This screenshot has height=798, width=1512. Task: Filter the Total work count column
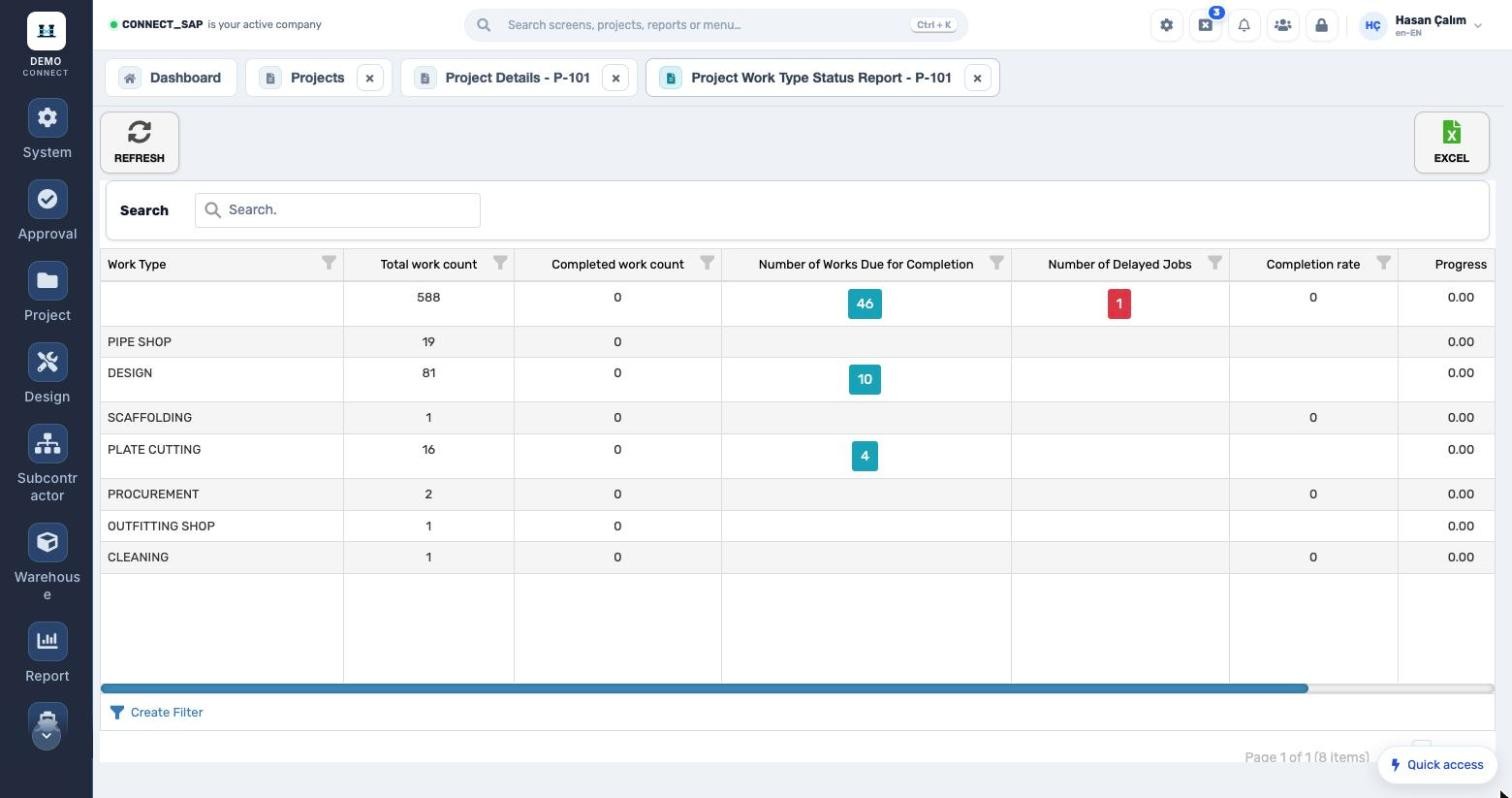[499, 263]
